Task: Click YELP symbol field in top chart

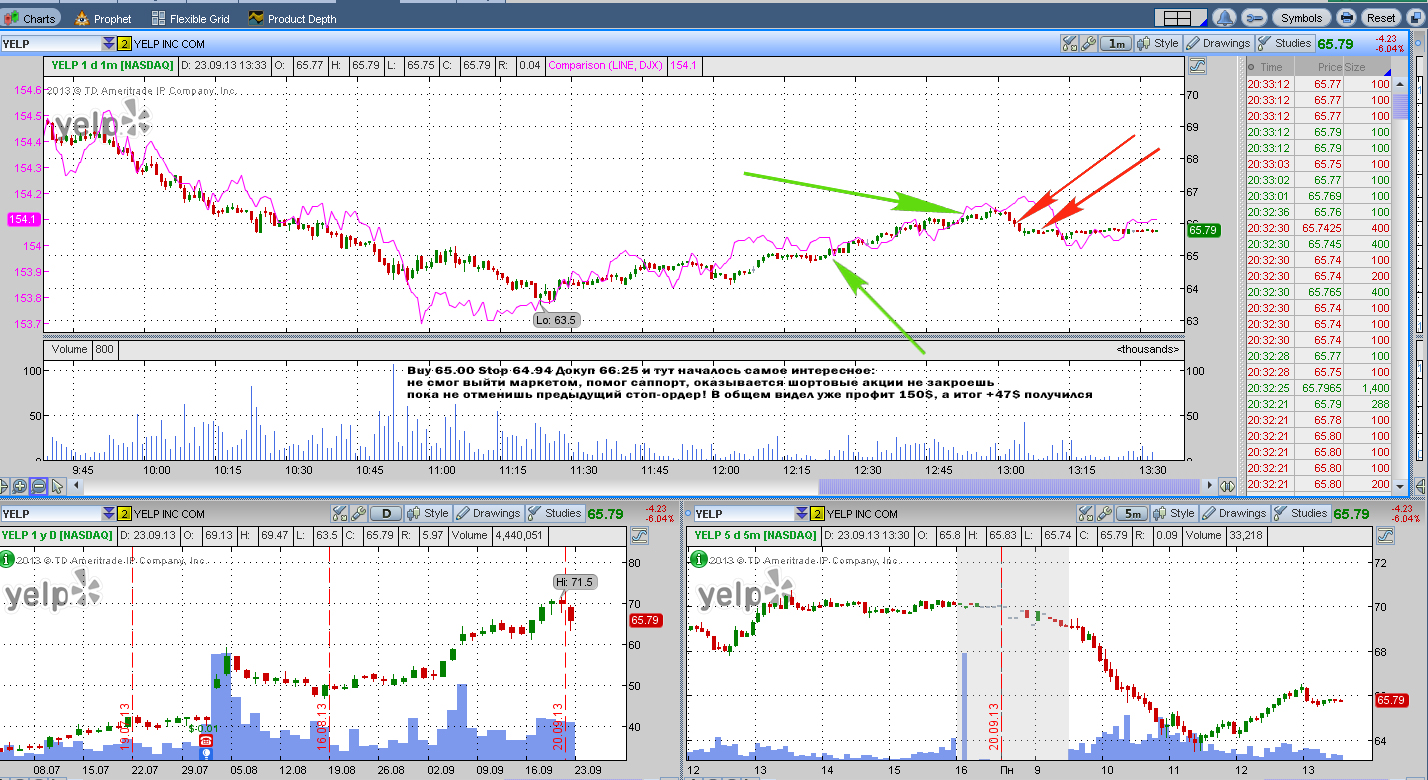Action: 51,44
